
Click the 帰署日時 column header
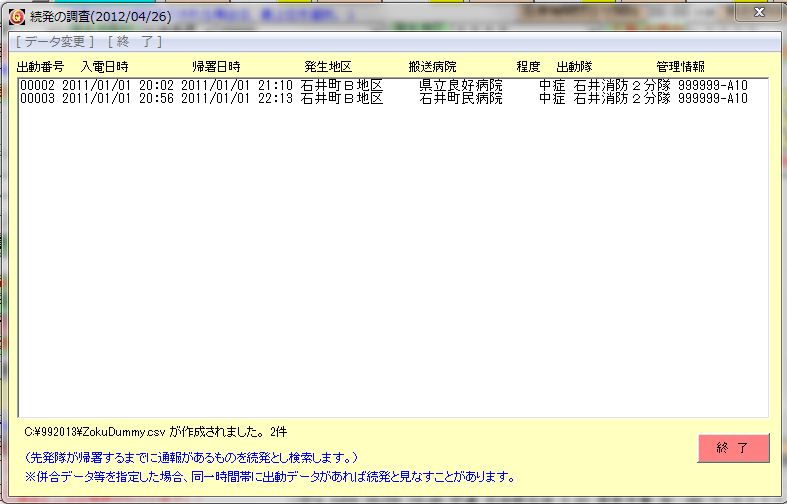pos(216,66)
